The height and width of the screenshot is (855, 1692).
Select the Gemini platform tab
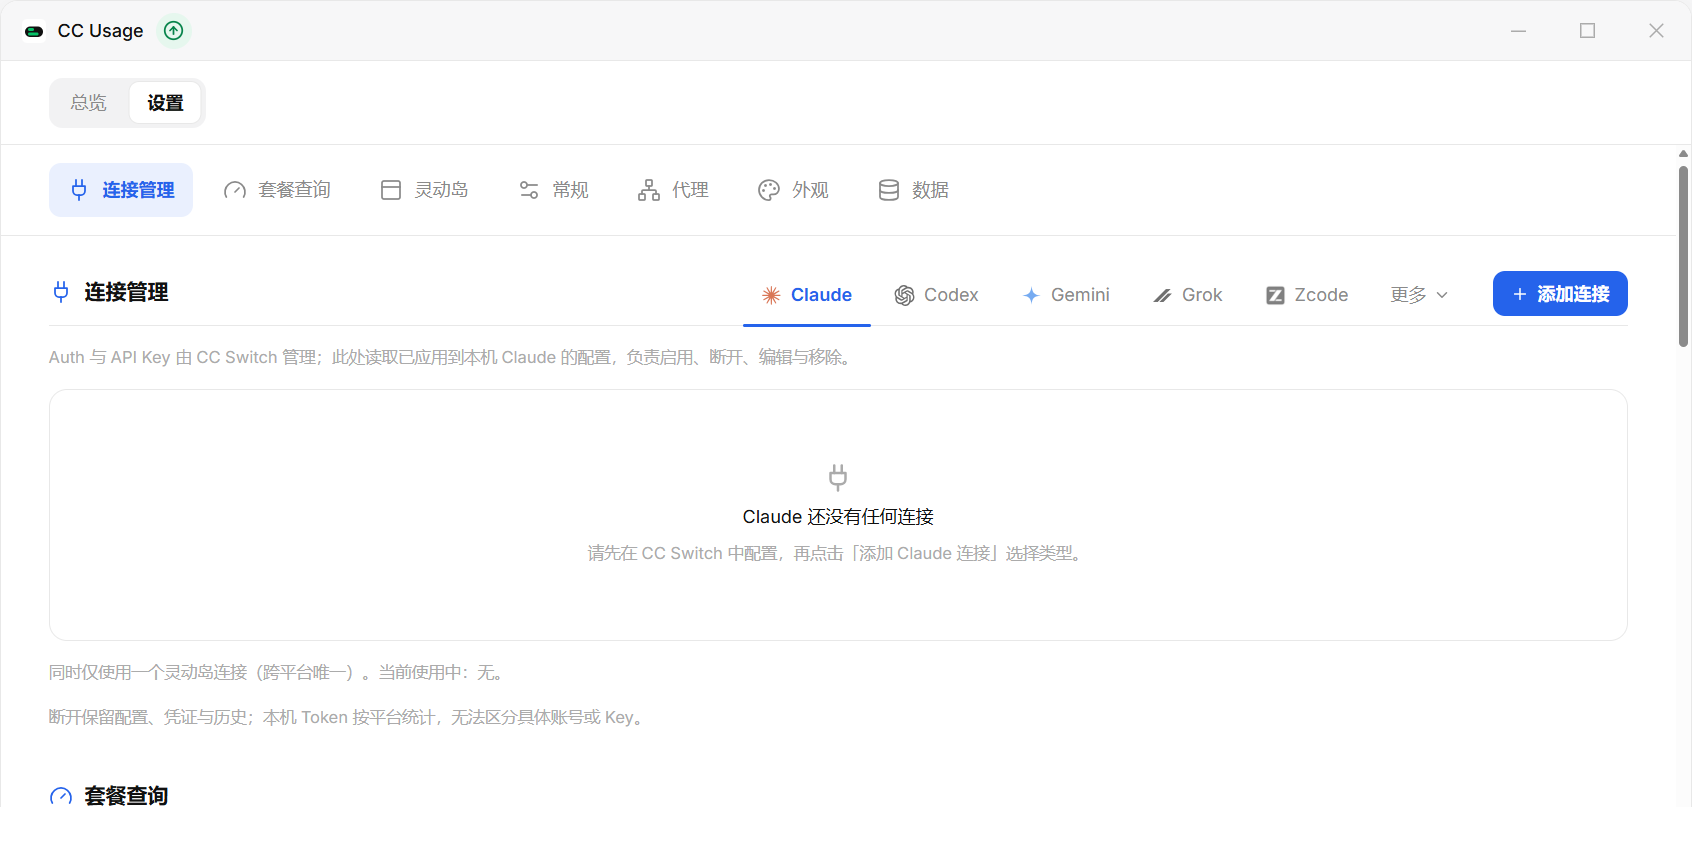1066,295
